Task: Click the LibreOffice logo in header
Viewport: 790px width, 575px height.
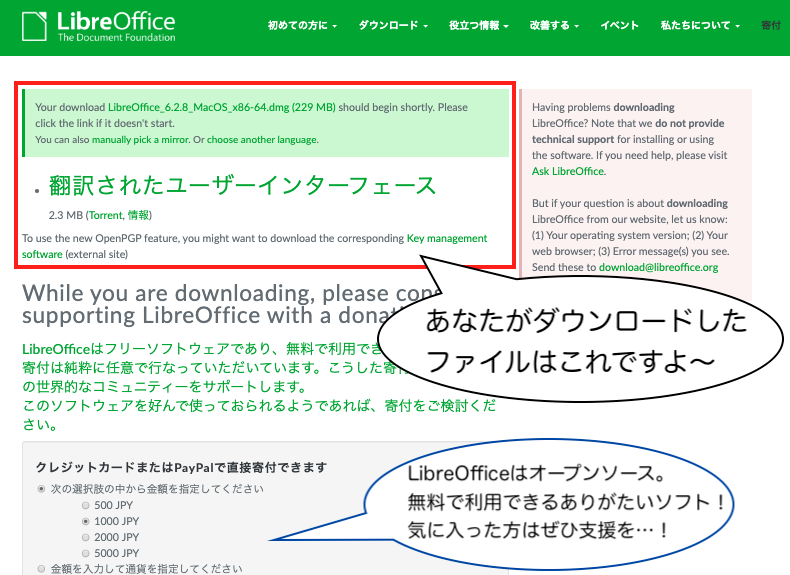Action: click(x=99, y=27)
